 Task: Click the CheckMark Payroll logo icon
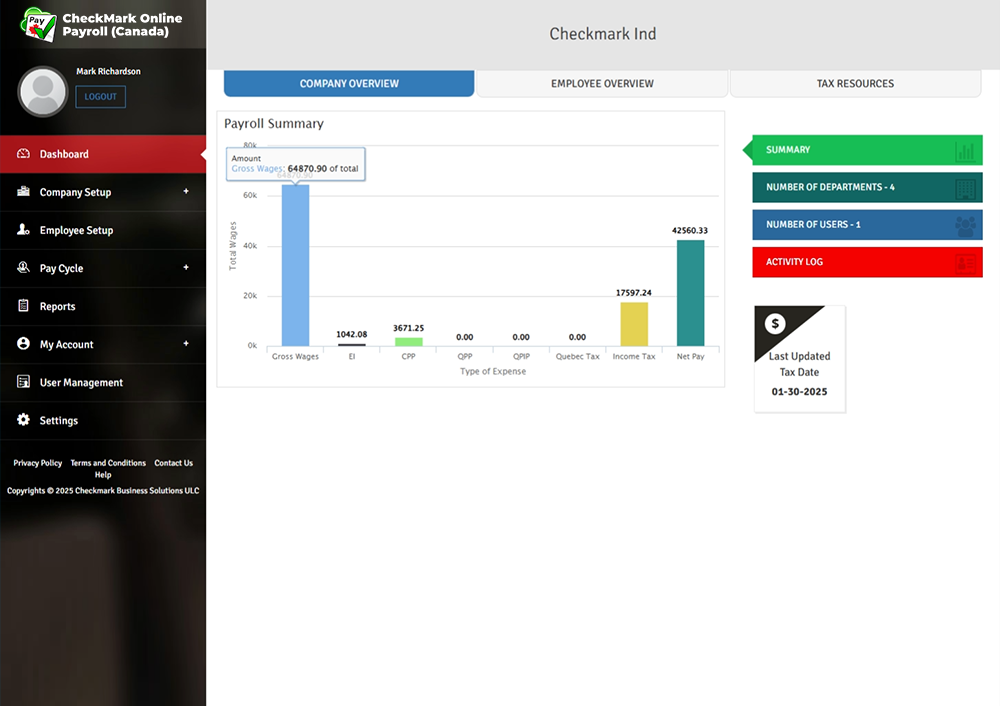point(38,25)
